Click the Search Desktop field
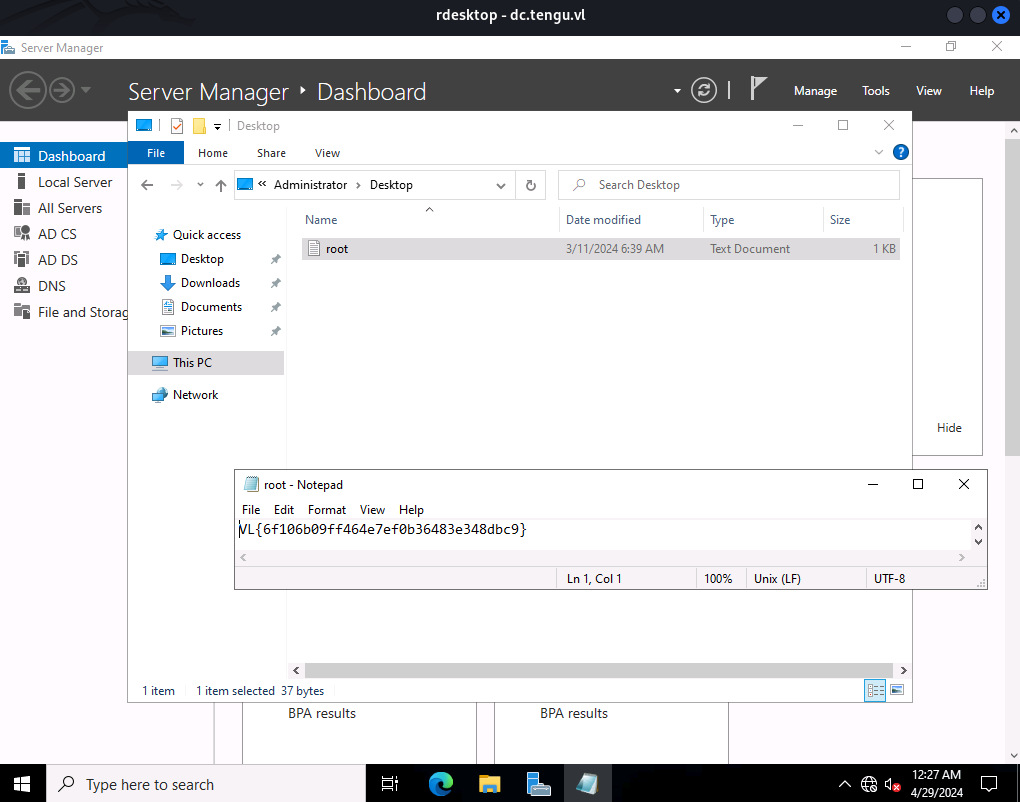This screenshot has width=1020, height=802. point(729,185)
